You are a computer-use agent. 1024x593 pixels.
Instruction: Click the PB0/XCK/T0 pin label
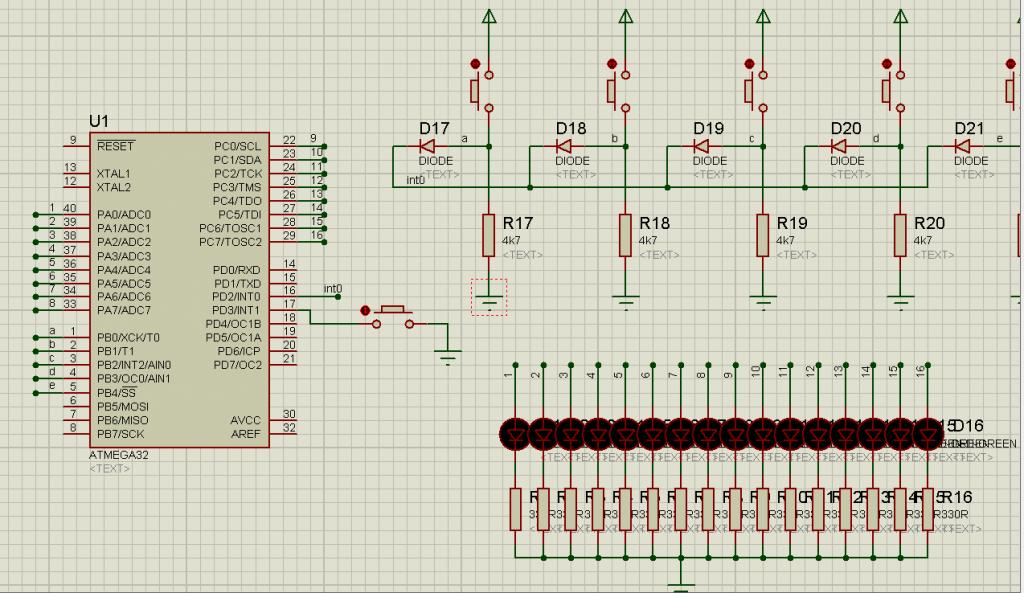pyautogui.click(x=128, y=338)
